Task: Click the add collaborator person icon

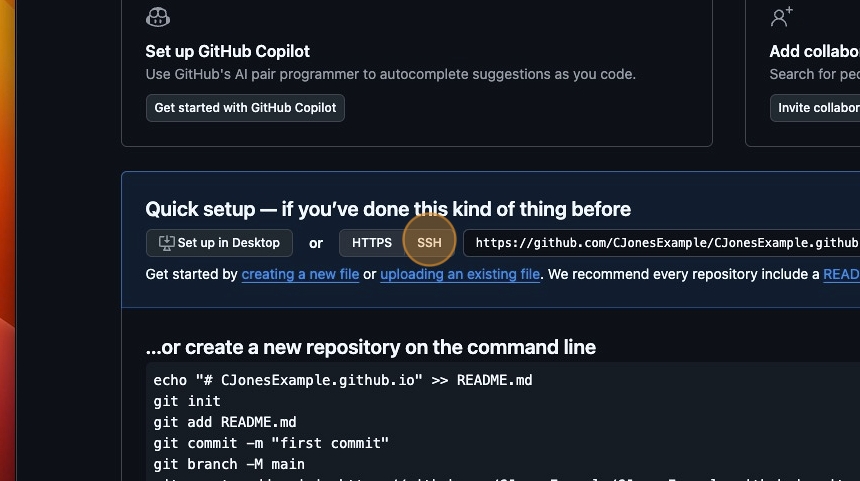Action: point(781,17)
